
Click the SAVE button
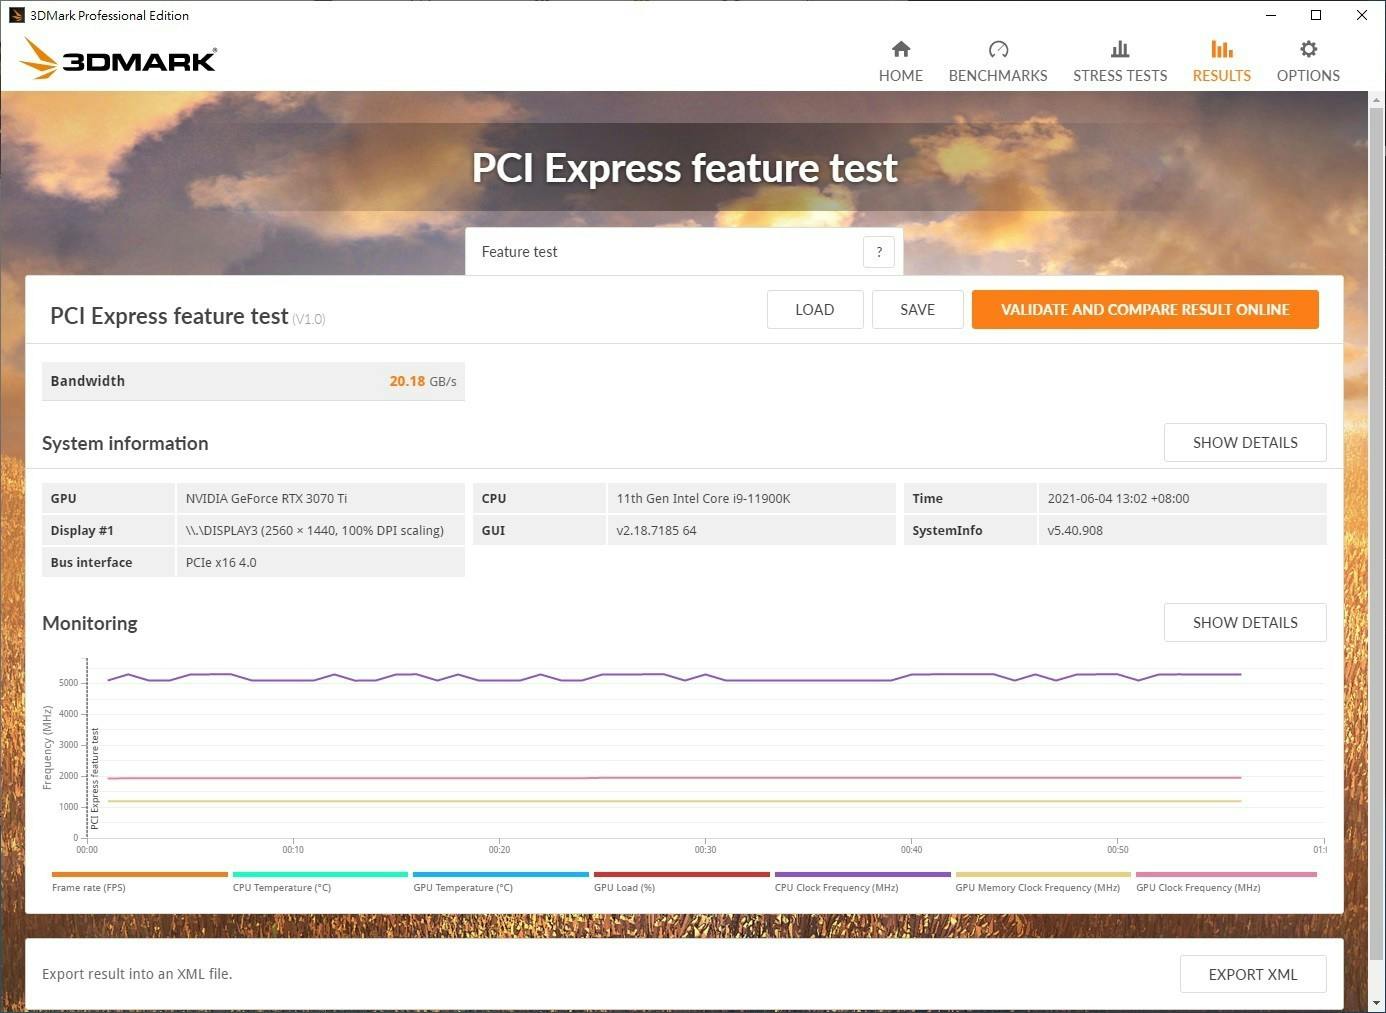[x=918, y=310]
